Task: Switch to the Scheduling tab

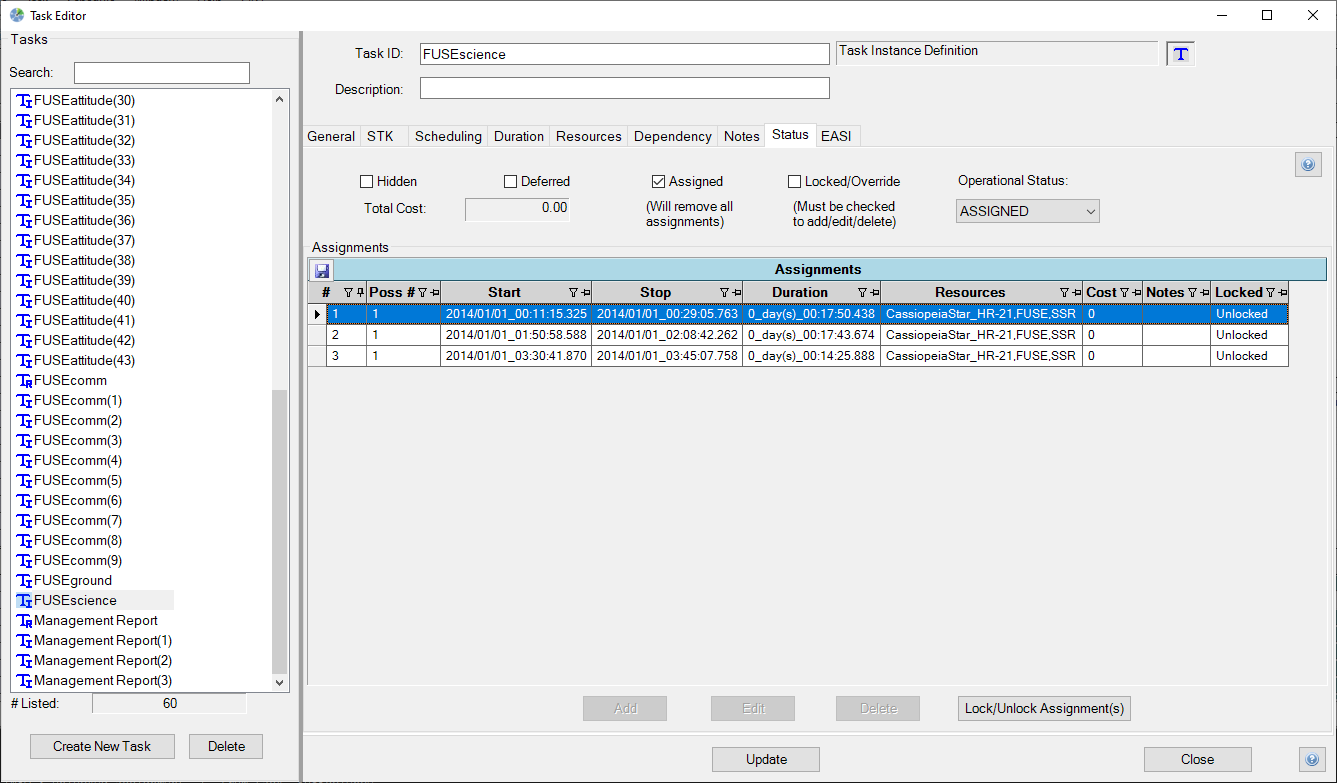Action: 448,136
